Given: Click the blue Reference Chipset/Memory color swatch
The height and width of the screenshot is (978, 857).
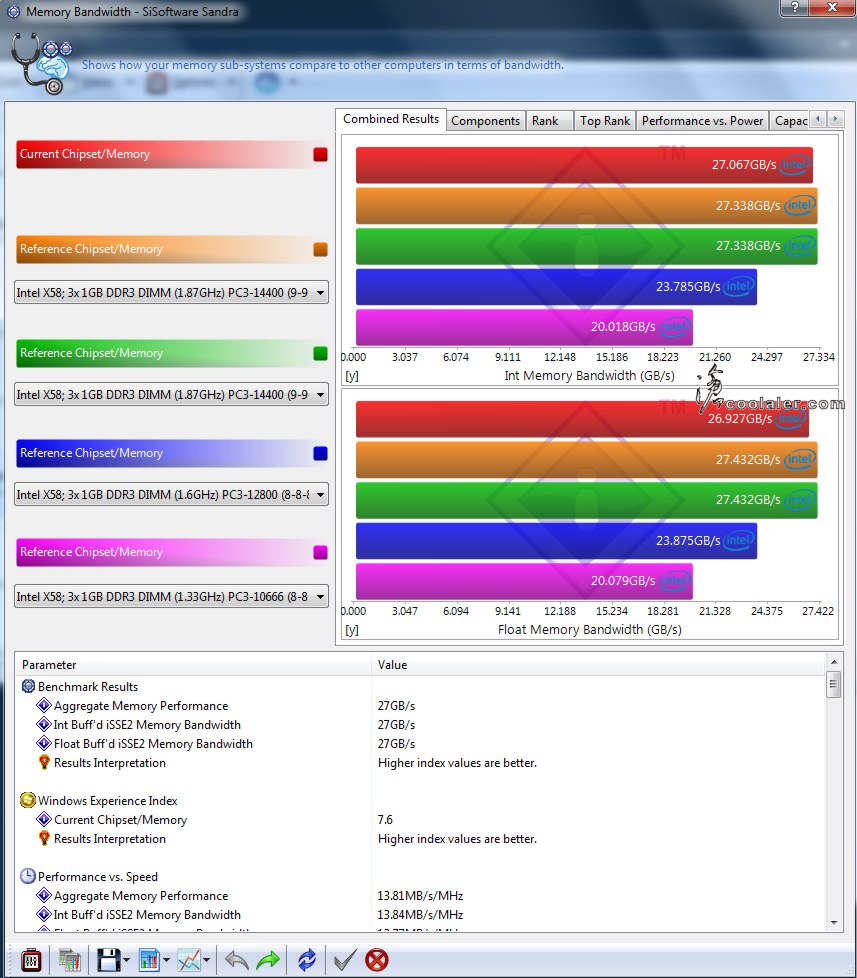Looking at the screenshot, I should pyautogui.click(x=320, y=453).
